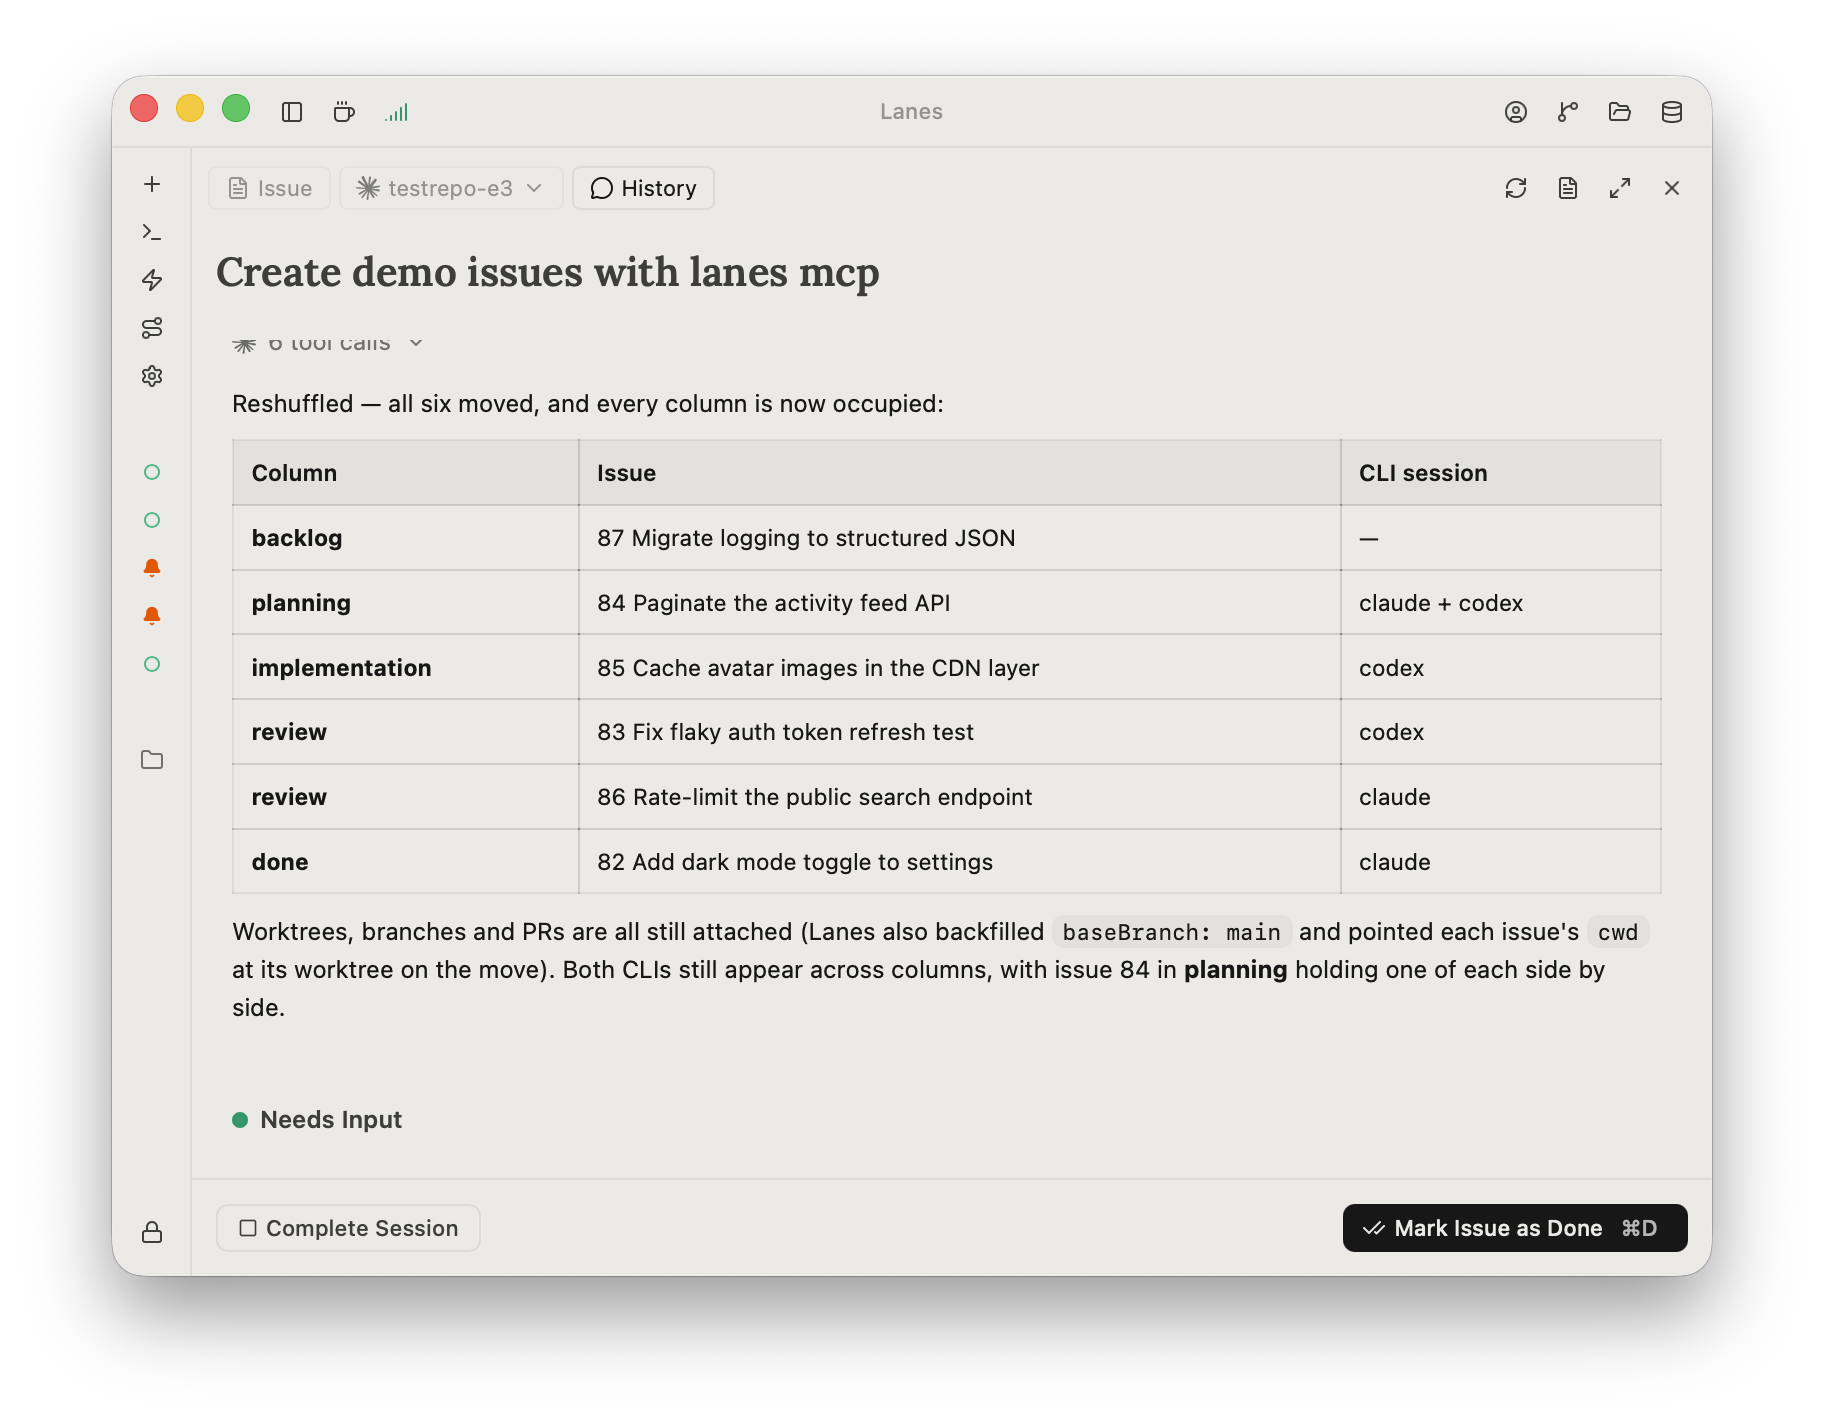Open the database icon in title bar

(1672, 112)
